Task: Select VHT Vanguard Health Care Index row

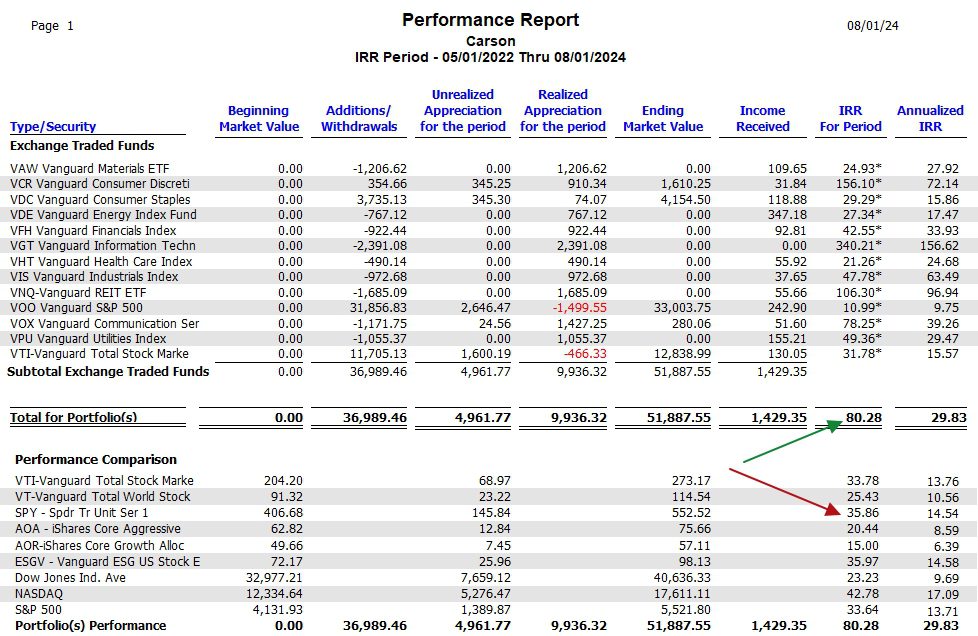Action: click(488, 261)
